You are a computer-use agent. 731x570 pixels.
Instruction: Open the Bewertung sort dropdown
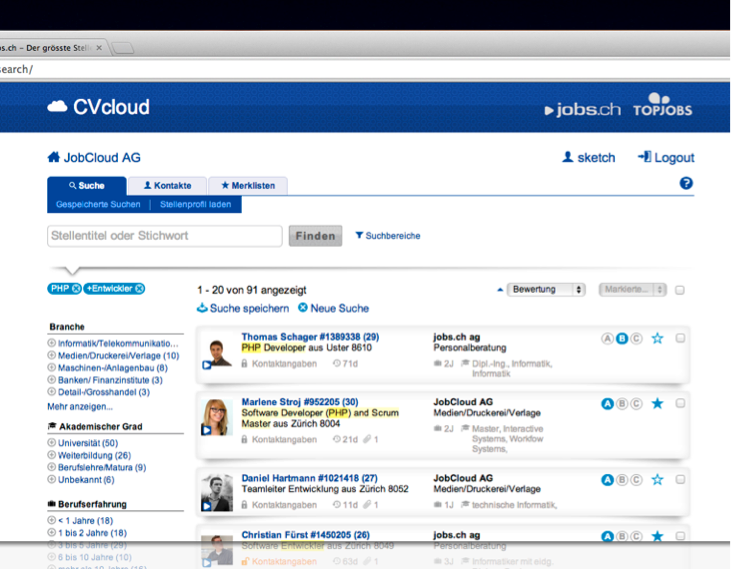(546, 289)
